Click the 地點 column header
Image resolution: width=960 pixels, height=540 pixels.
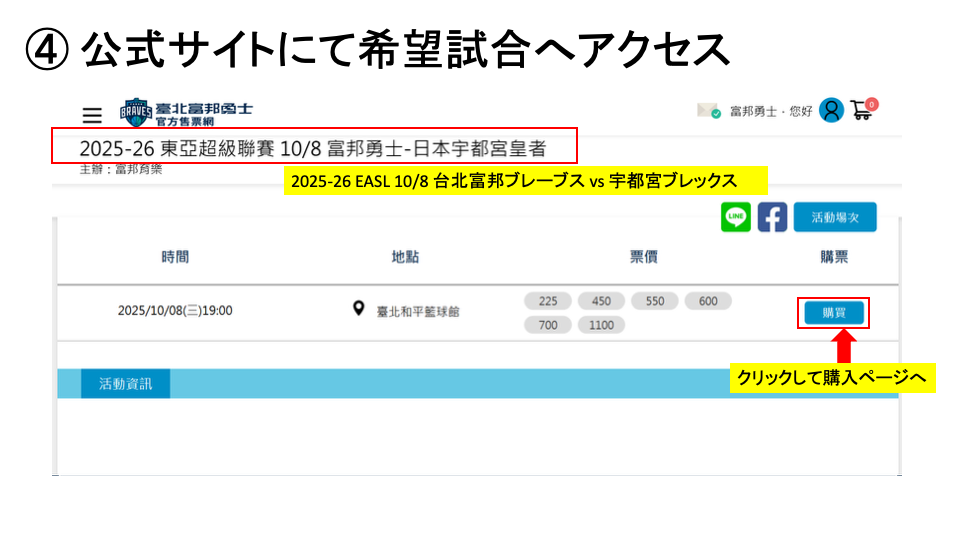point(405,257)
